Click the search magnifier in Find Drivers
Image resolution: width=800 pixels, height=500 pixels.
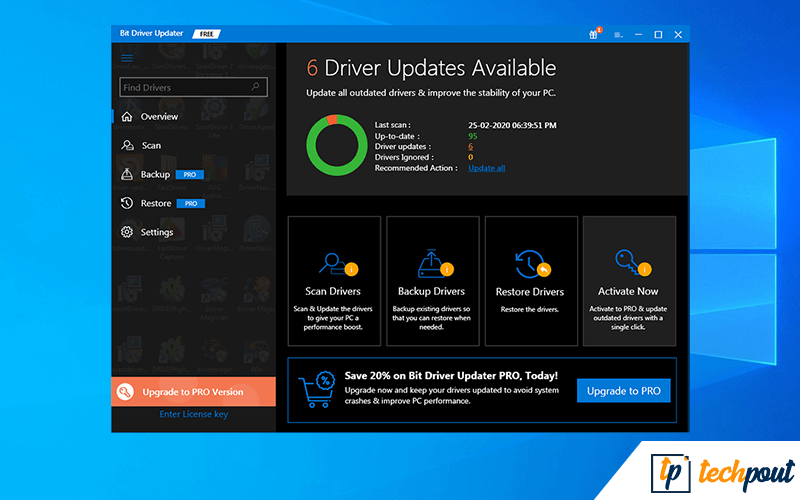point(259,88)
